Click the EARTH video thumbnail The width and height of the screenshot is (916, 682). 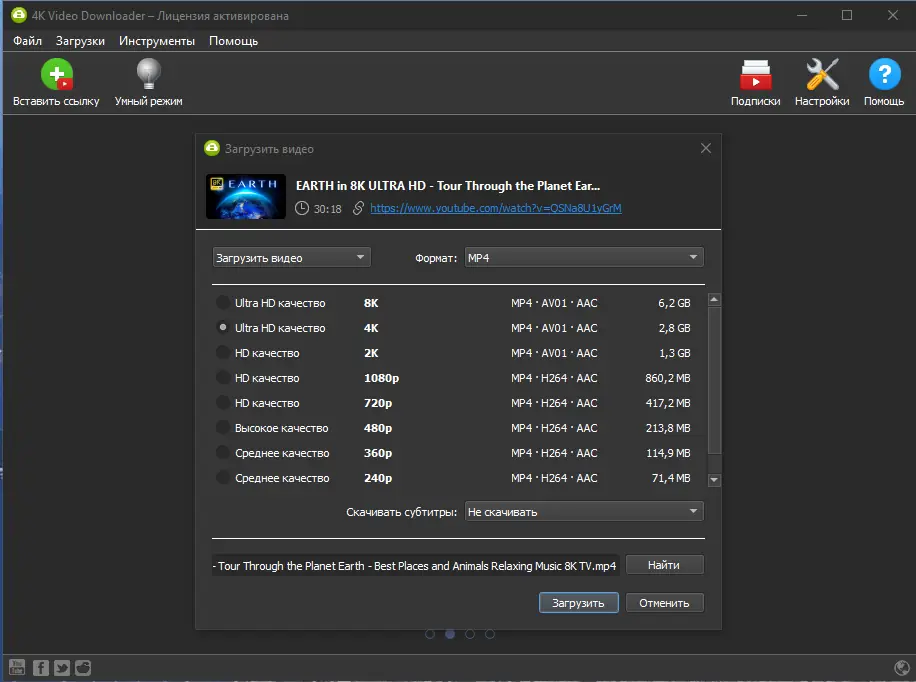coord(245,196)
